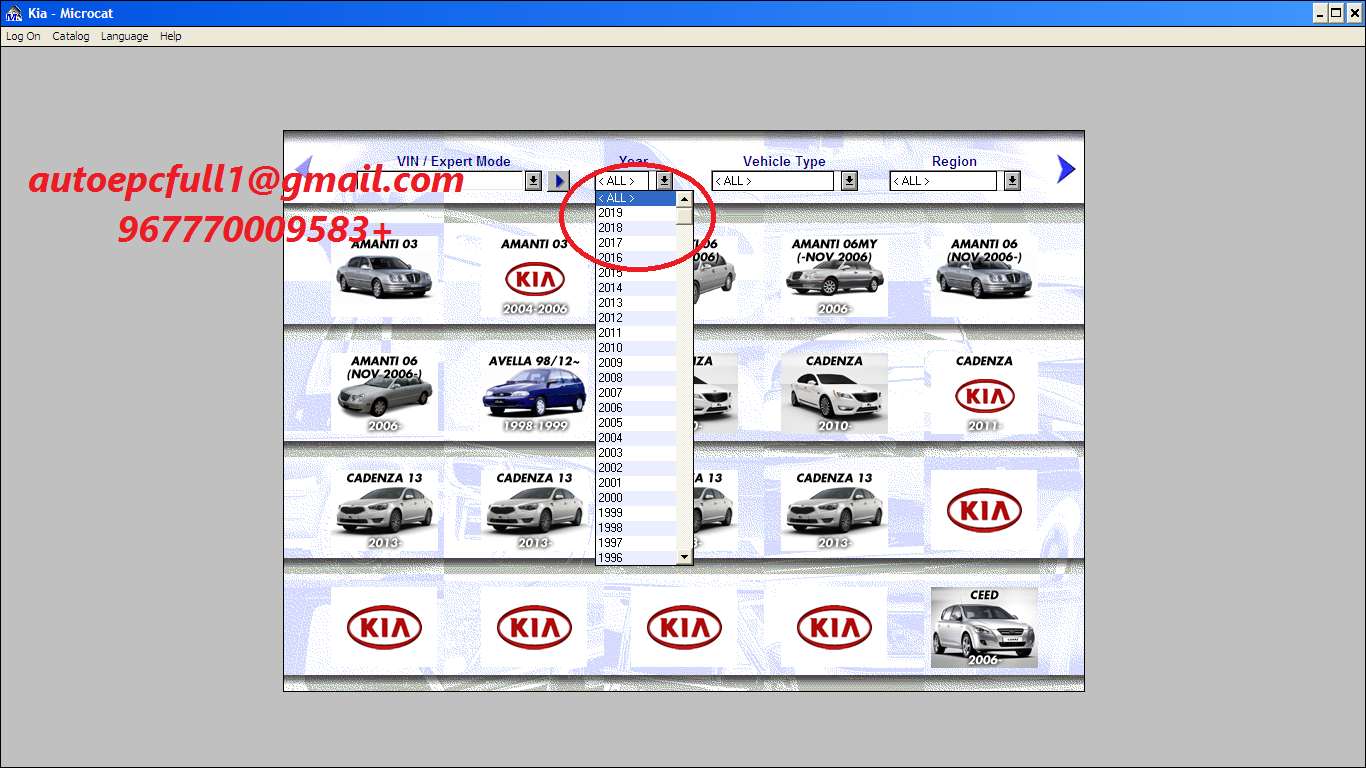This screenshot has height=768, width=1366.
Task: Select 1999 in the year list
Action: [x=636, y=513]
